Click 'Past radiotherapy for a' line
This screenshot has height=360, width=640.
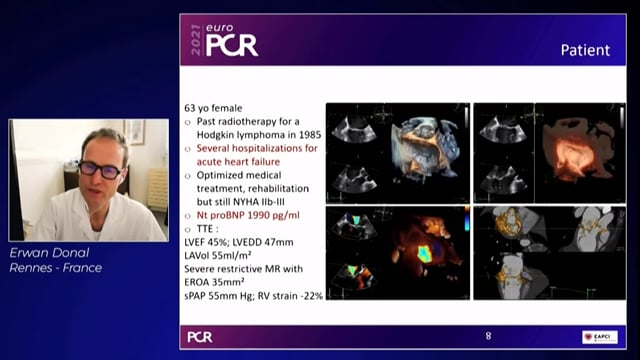pyautogui.click(x=248, y=122)
